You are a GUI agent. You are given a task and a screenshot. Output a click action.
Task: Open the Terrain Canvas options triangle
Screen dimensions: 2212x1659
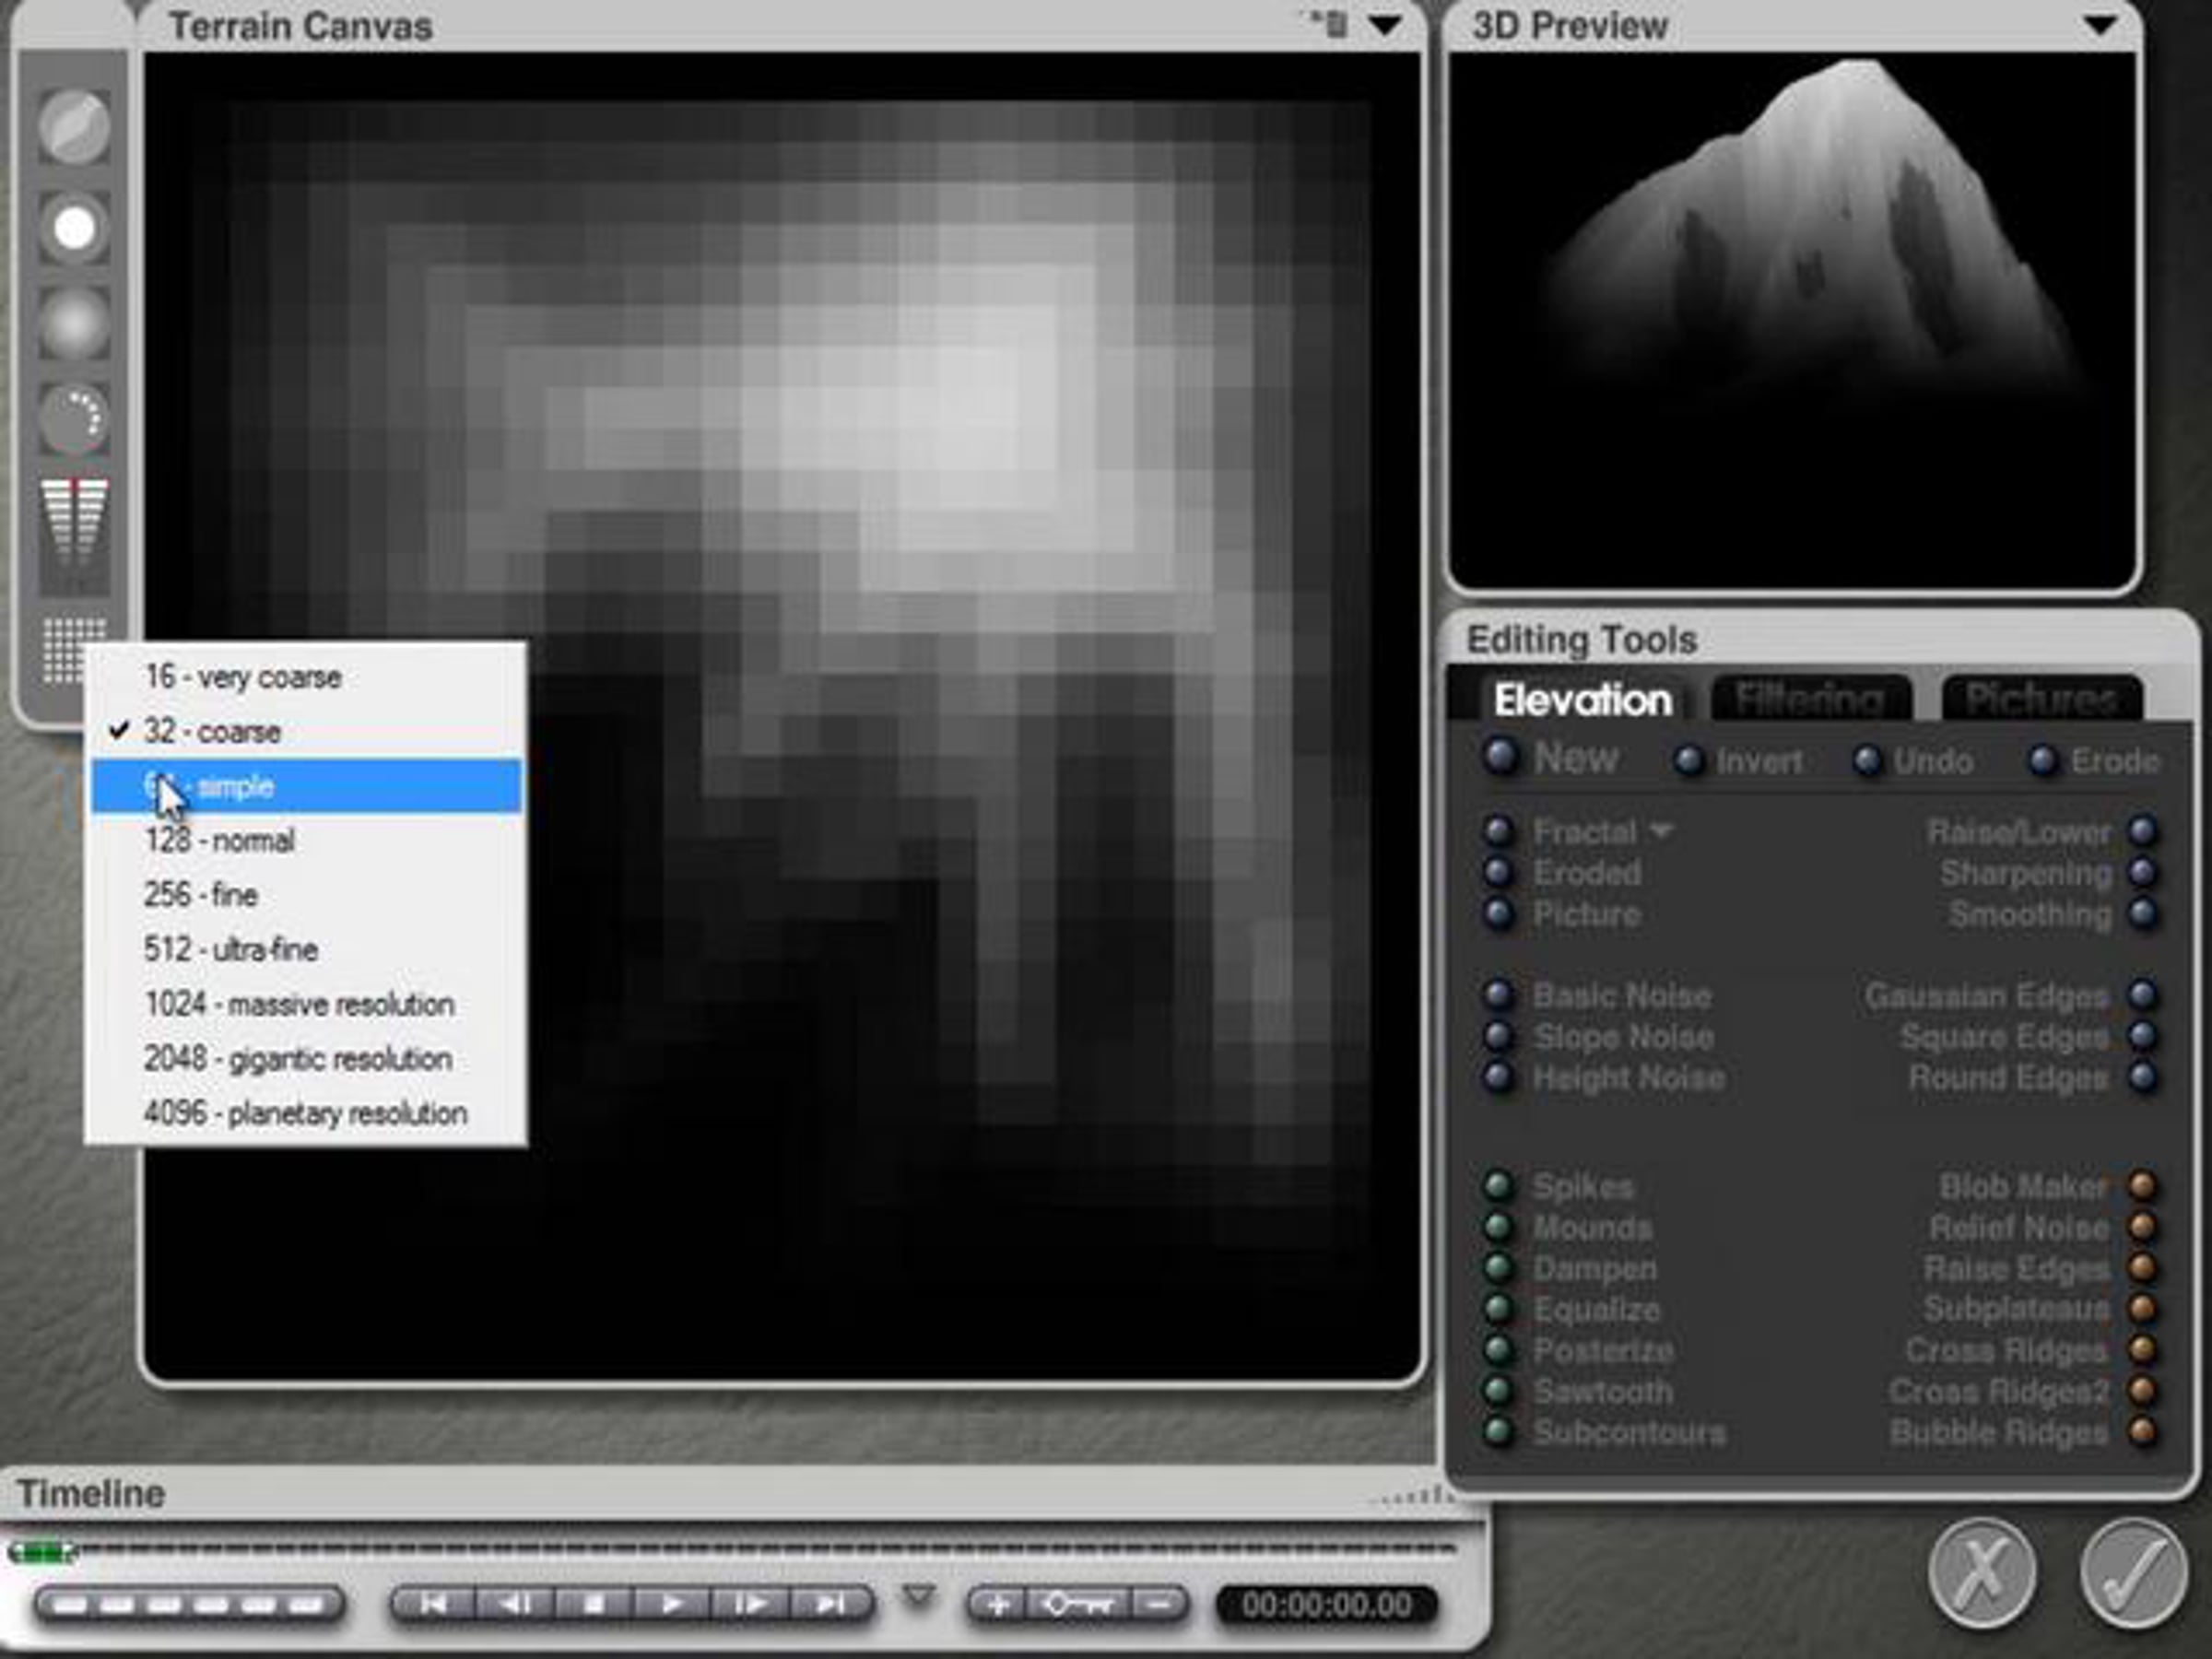click(1385, 26)
